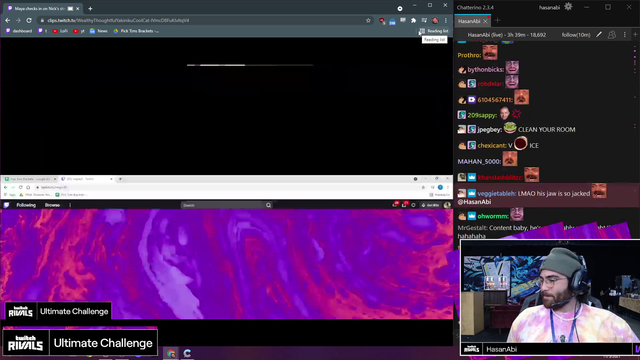Screen dimensions: 640x360
Task: Click the Twitch tab in the embedded browser
Action: coord(87,179)
